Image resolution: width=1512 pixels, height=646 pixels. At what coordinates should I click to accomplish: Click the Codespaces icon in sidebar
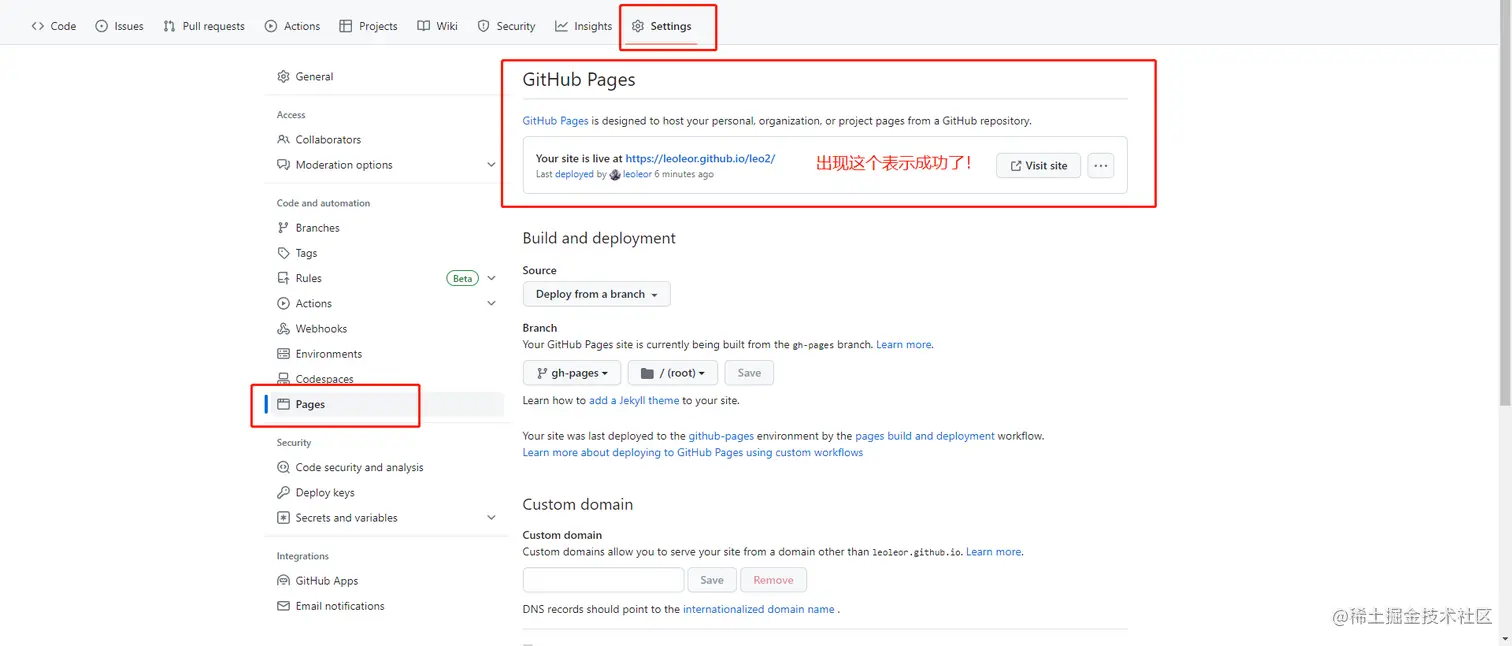283,379
